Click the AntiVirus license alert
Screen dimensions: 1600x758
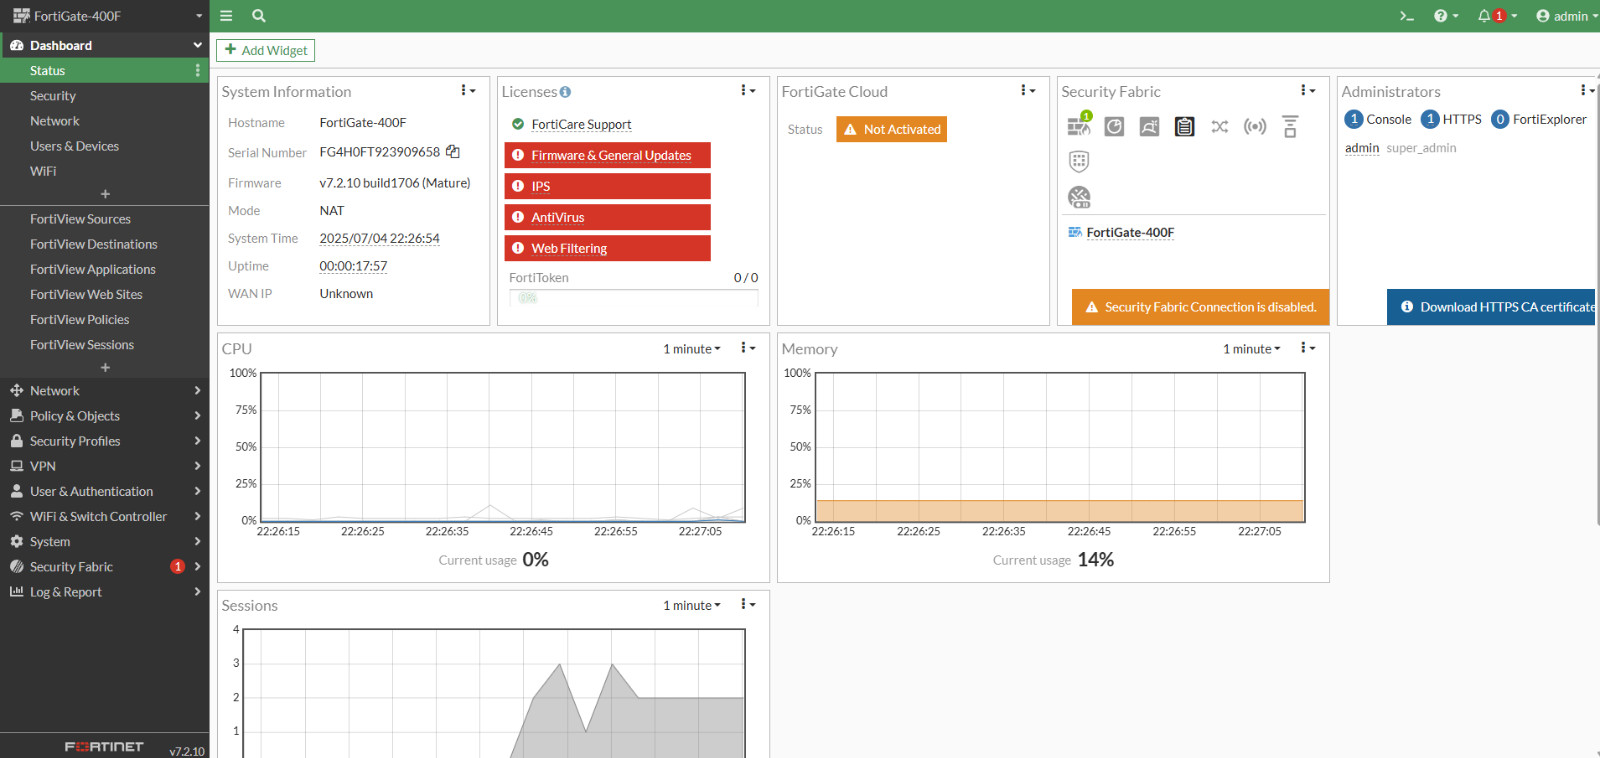pos(608,217)
